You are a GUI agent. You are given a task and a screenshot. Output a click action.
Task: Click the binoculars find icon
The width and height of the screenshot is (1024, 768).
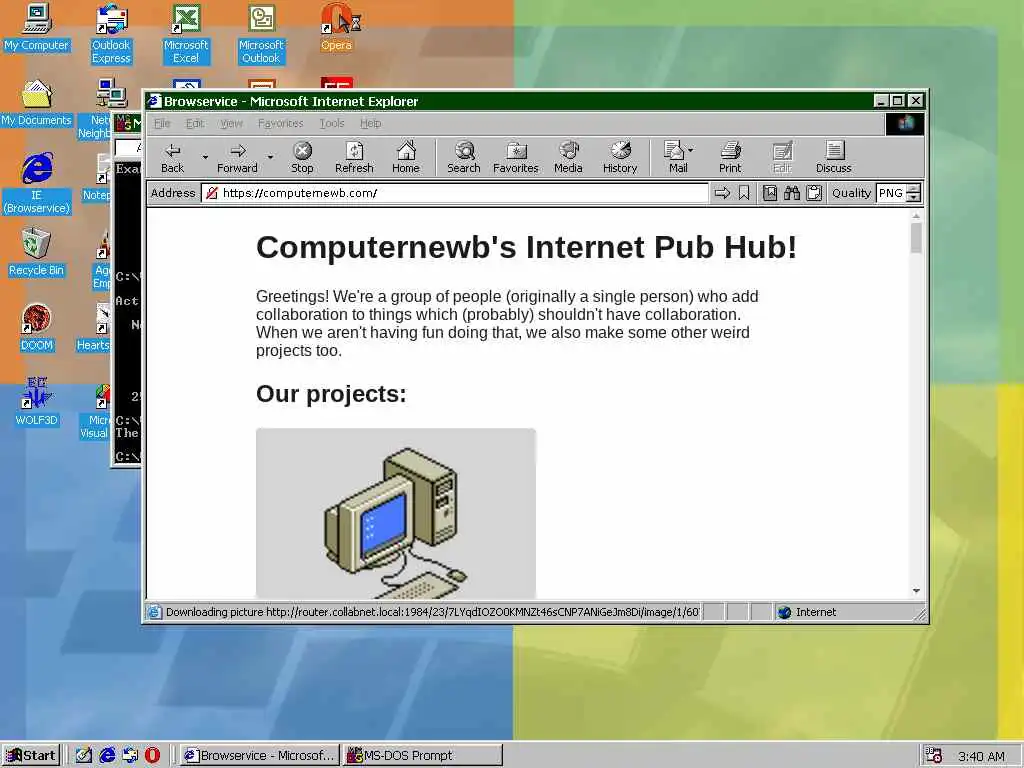coord(792,193)
